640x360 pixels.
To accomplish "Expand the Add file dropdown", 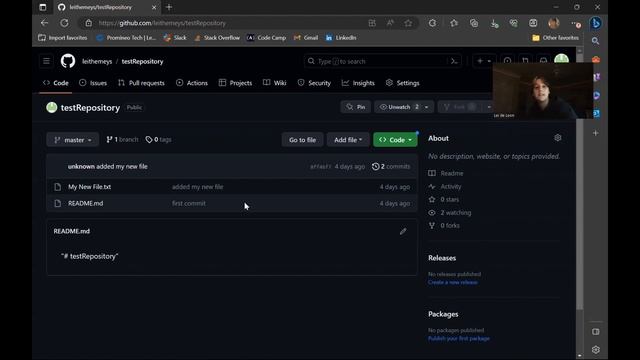I will coord(348,140).
